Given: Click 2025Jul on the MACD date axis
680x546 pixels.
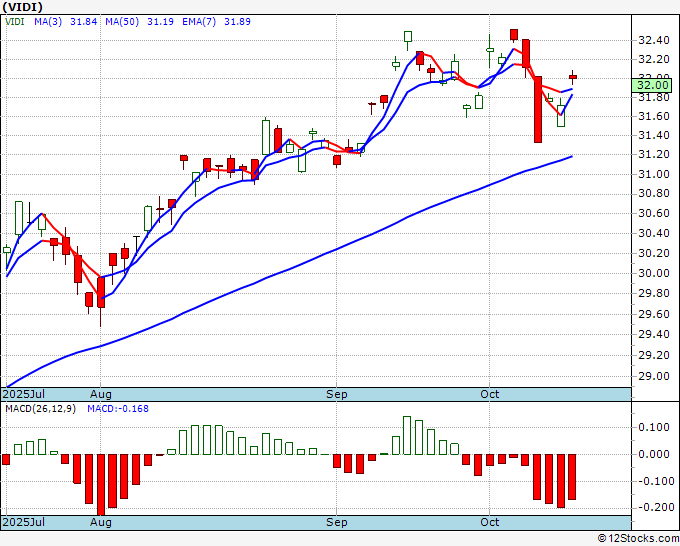Looking at the screenshot, I should coord(23,522).
